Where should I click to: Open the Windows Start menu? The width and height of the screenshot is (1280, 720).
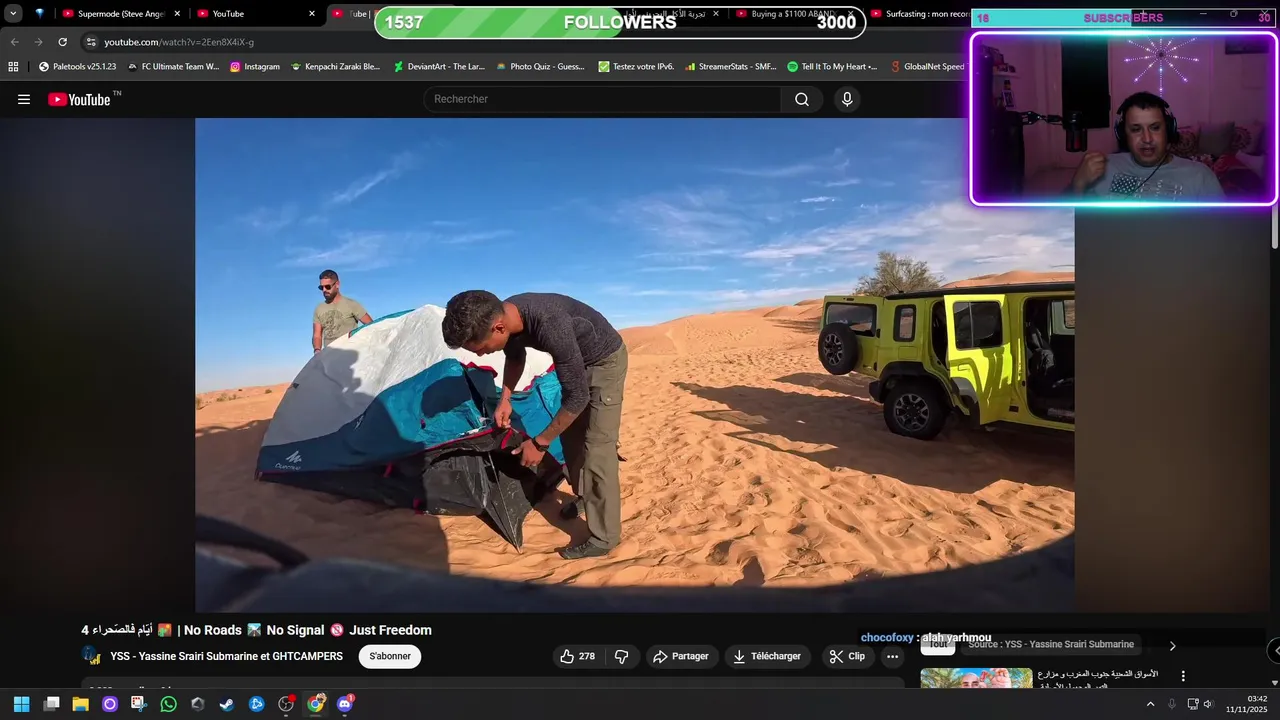(x=21, y=704)
